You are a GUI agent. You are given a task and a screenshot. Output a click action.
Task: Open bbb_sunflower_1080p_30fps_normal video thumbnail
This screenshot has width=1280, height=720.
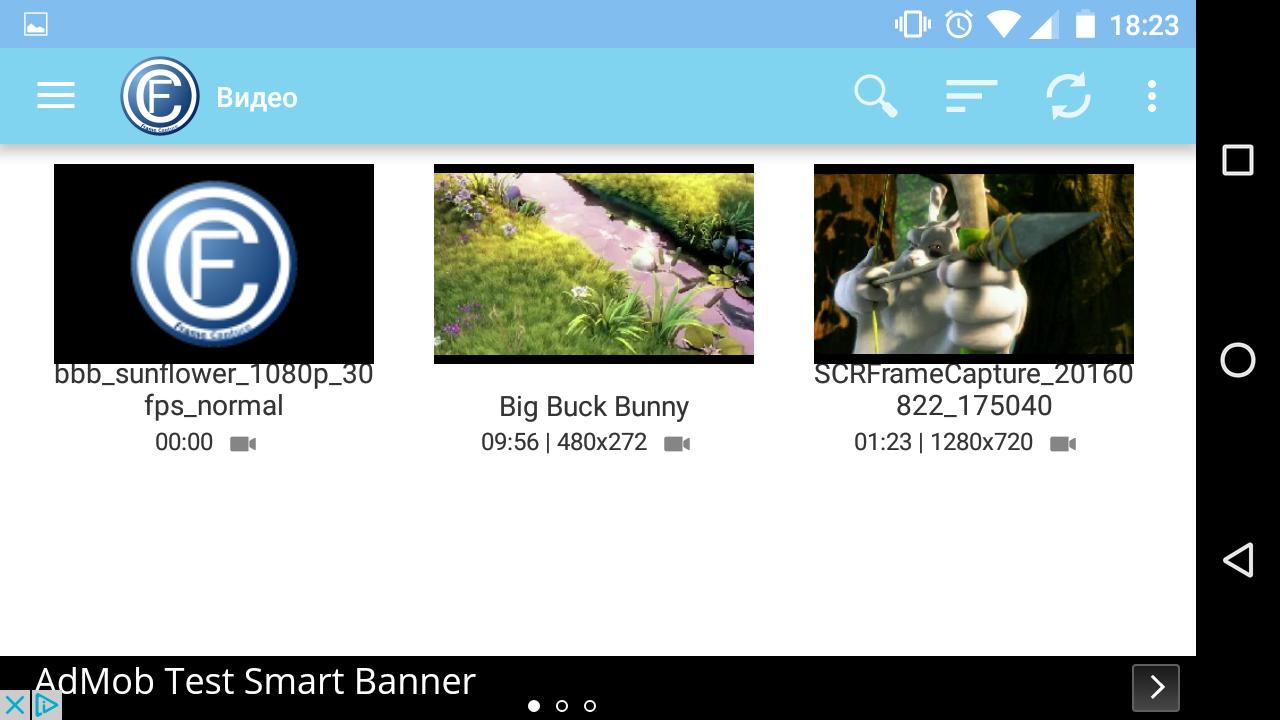point(214,264)
